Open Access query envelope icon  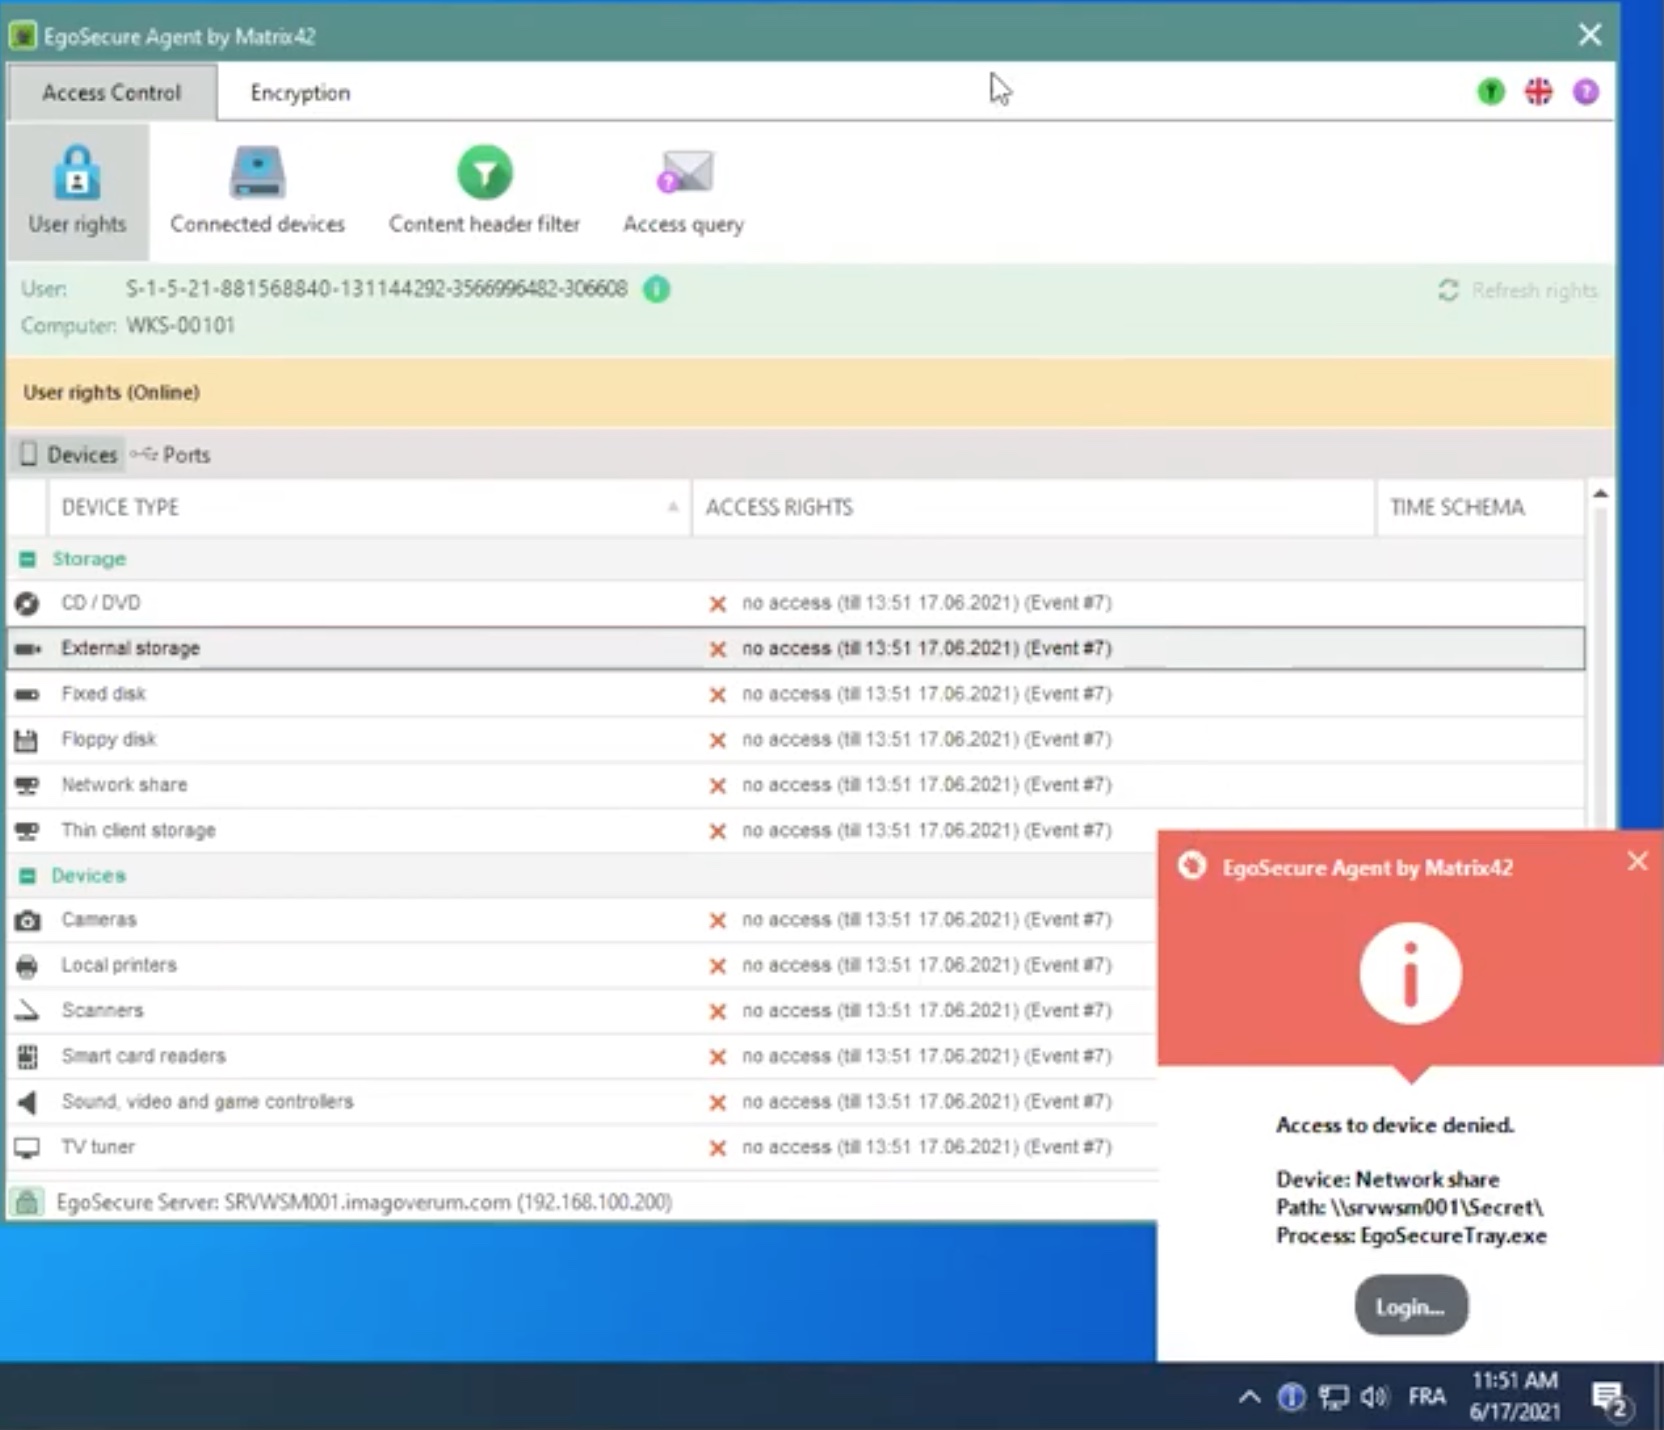point(684,174)
